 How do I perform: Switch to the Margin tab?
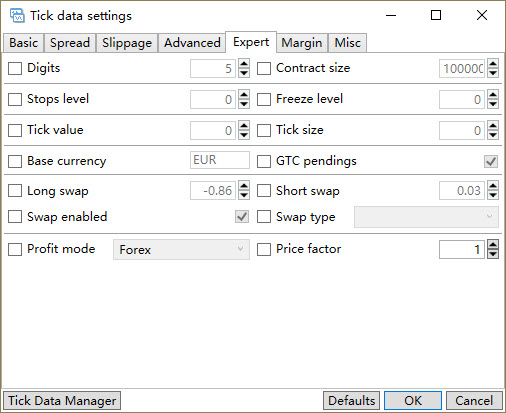point(302,43)
